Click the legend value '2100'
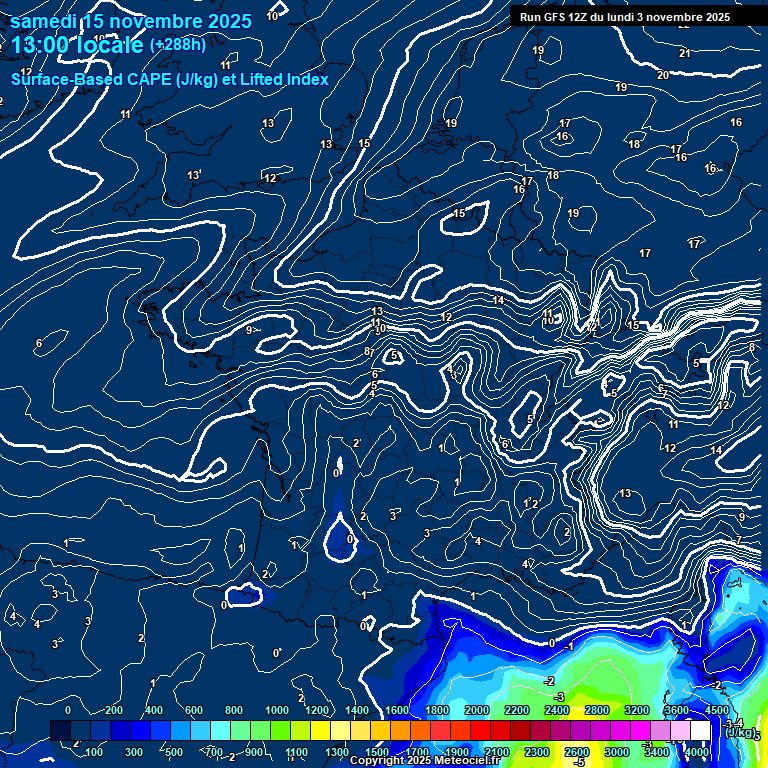The width and height of the screenshot is (768, 768). coord(497,752)
